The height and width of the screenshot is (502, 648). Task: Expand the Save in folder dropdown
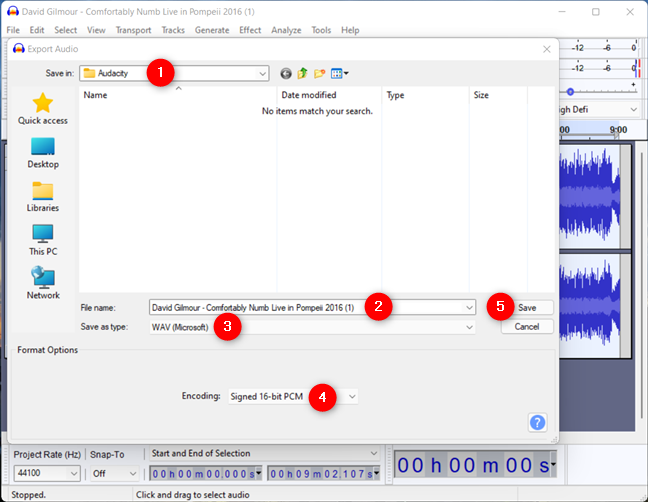tap(262, 74)
